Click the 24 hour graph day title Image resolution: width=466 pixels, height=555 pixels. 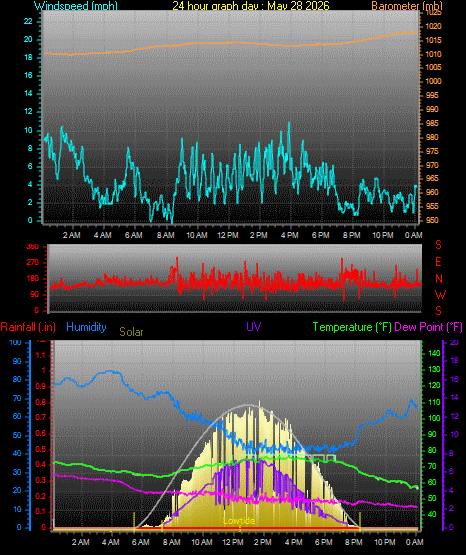(251, 6)
